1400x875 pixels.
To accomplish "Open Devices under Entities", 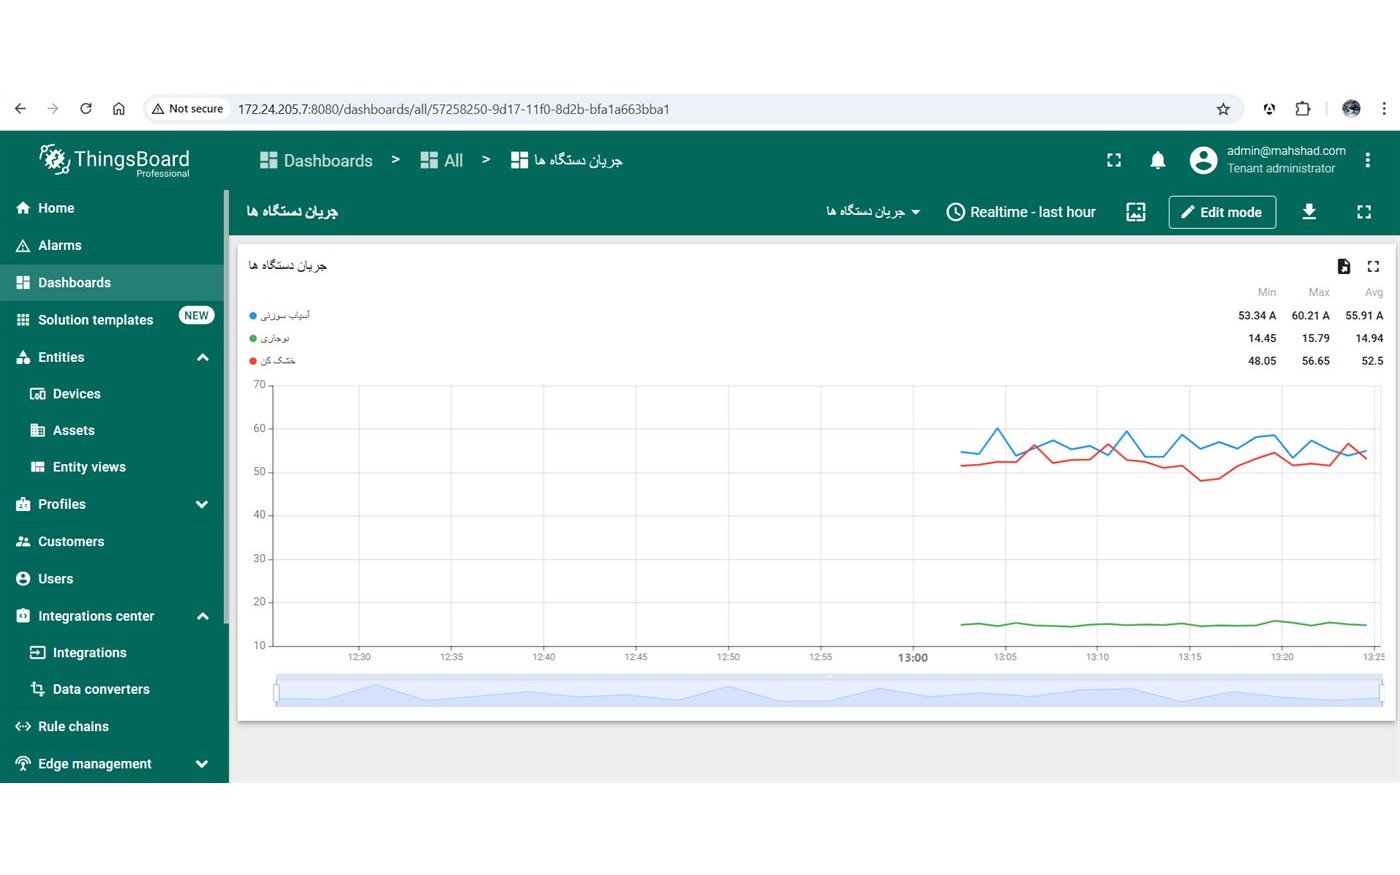I will click(x=112, y=394).
